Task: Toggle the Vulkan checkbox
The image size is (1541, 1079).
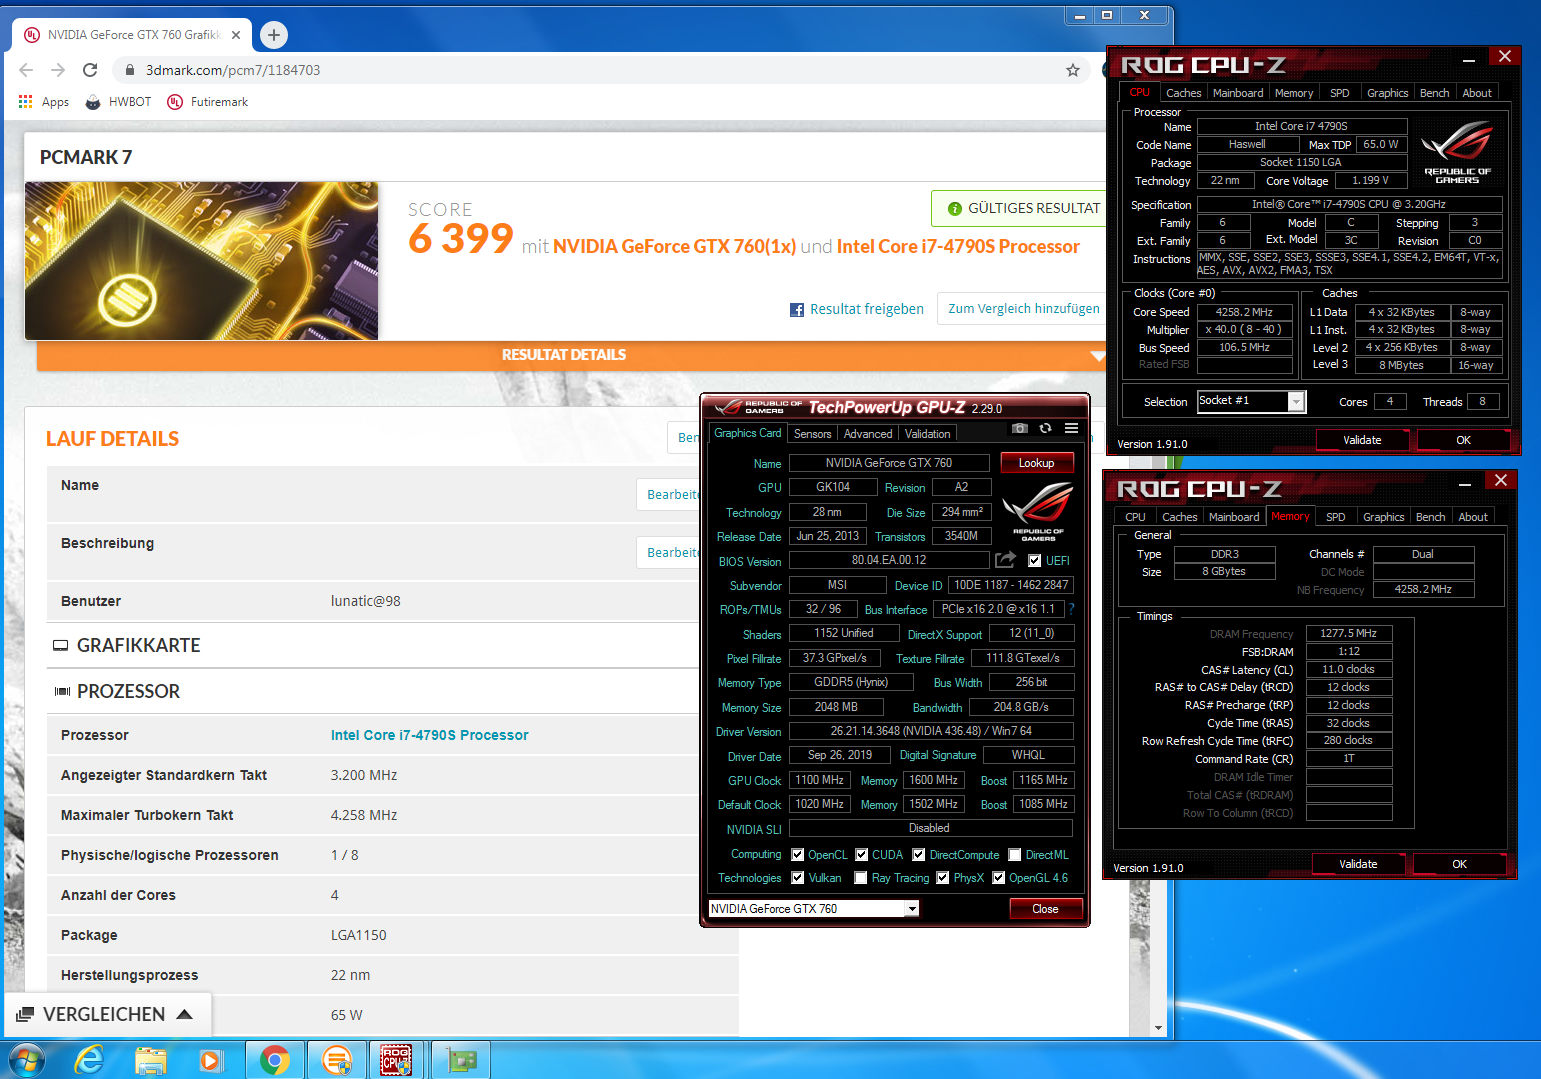Action: tap(797, 878)
